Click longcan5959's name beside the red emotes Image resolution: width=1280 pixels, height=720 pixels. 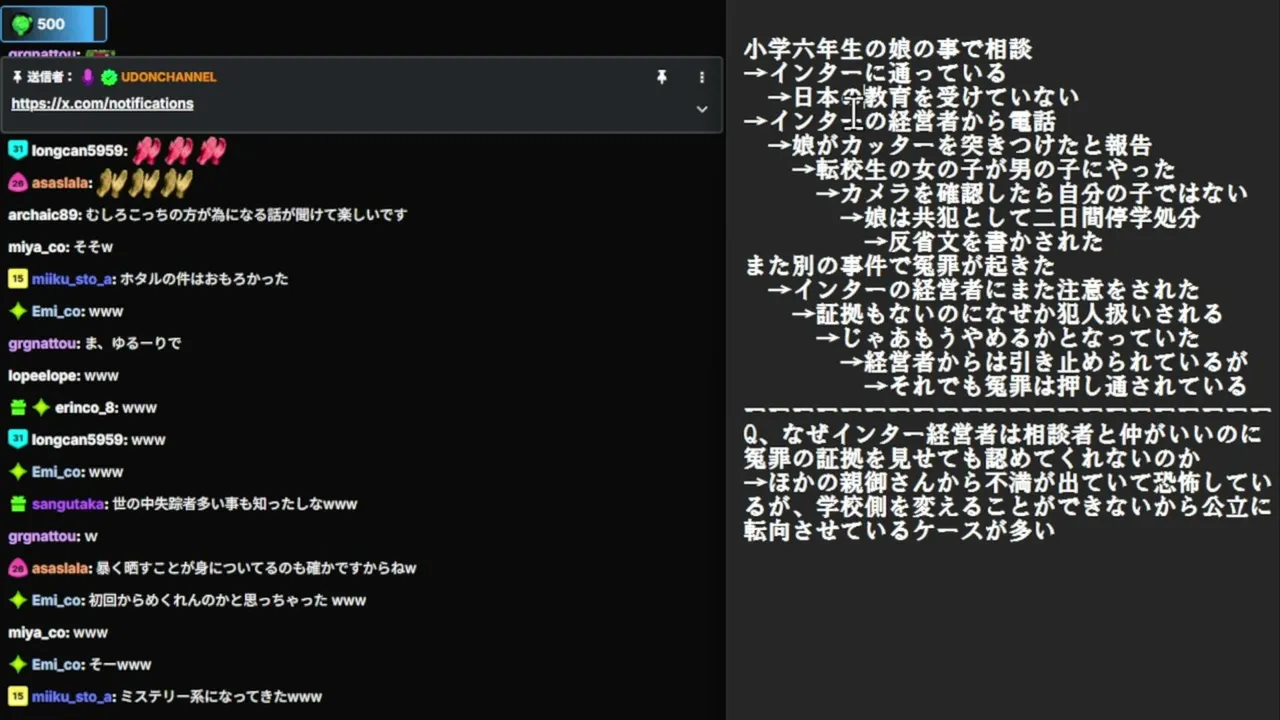79,151
